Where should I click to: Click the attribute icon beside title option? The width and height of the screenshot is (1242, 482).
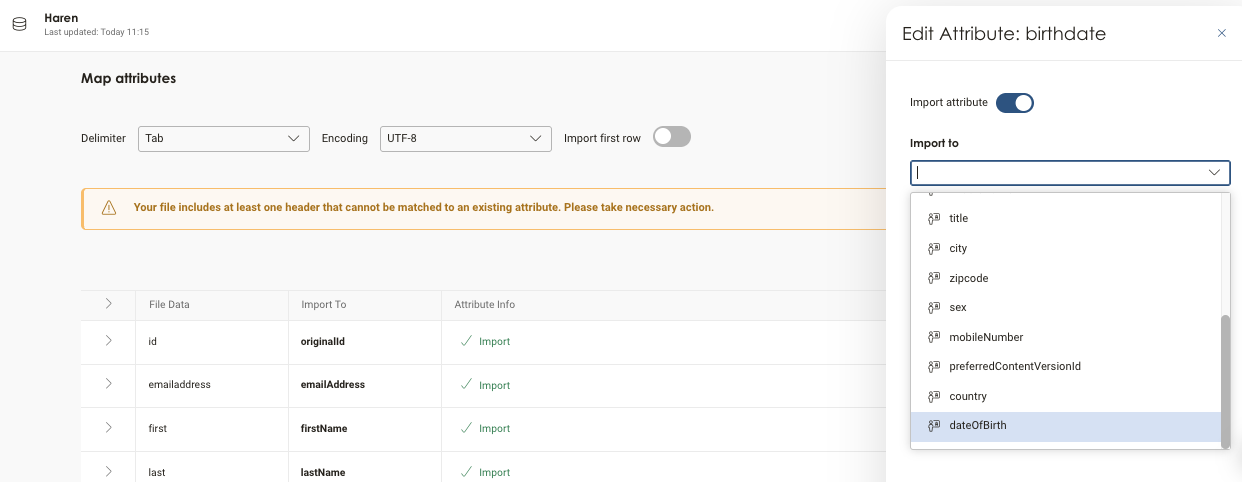935,218
